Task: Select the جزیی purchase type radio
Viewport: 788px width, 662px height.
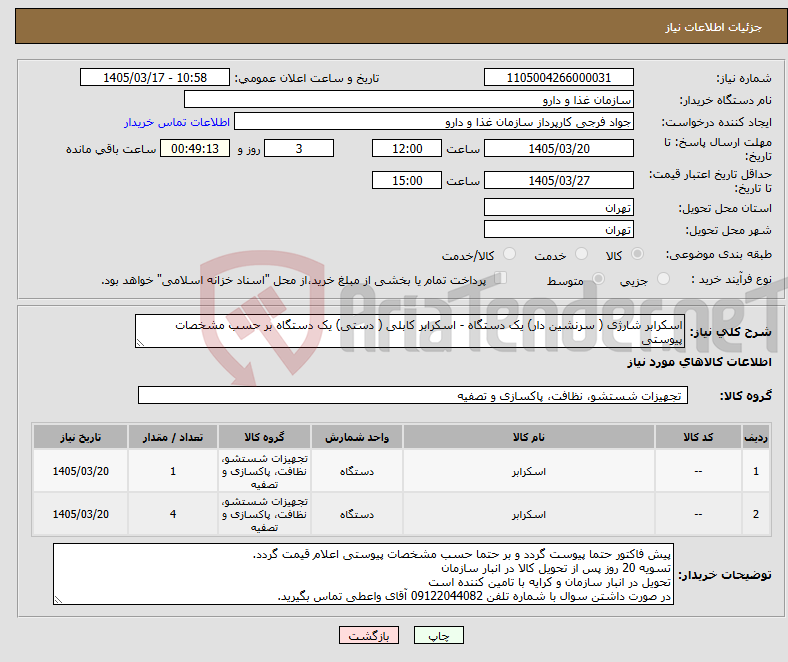Action: click(x=663, y=278)
